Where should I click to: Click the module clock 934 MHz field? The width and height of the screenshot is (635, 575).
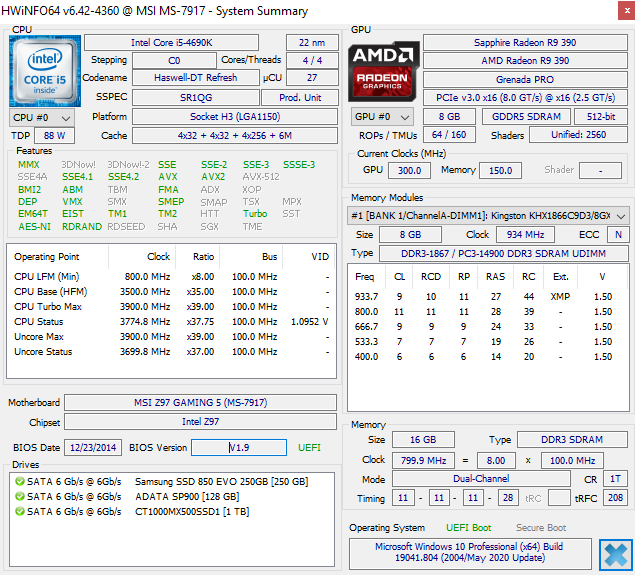point(525,234)
